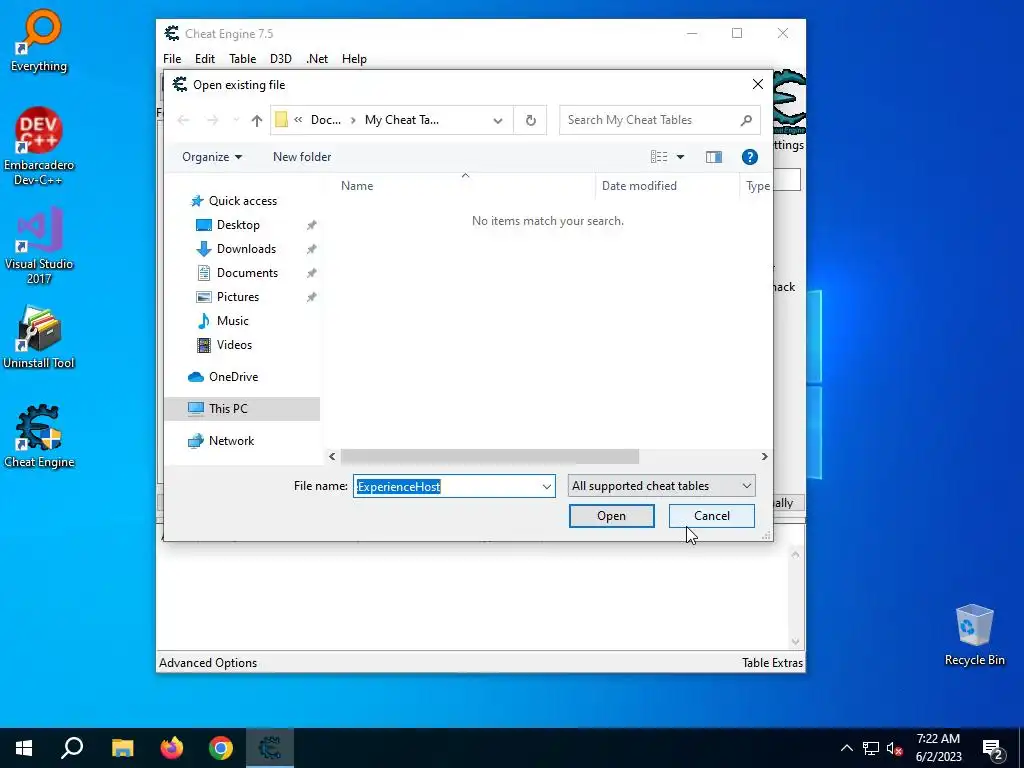Screen dimensions: 1024x768
Task: Open the Organize dropdown menu
Action: (212, 157)
